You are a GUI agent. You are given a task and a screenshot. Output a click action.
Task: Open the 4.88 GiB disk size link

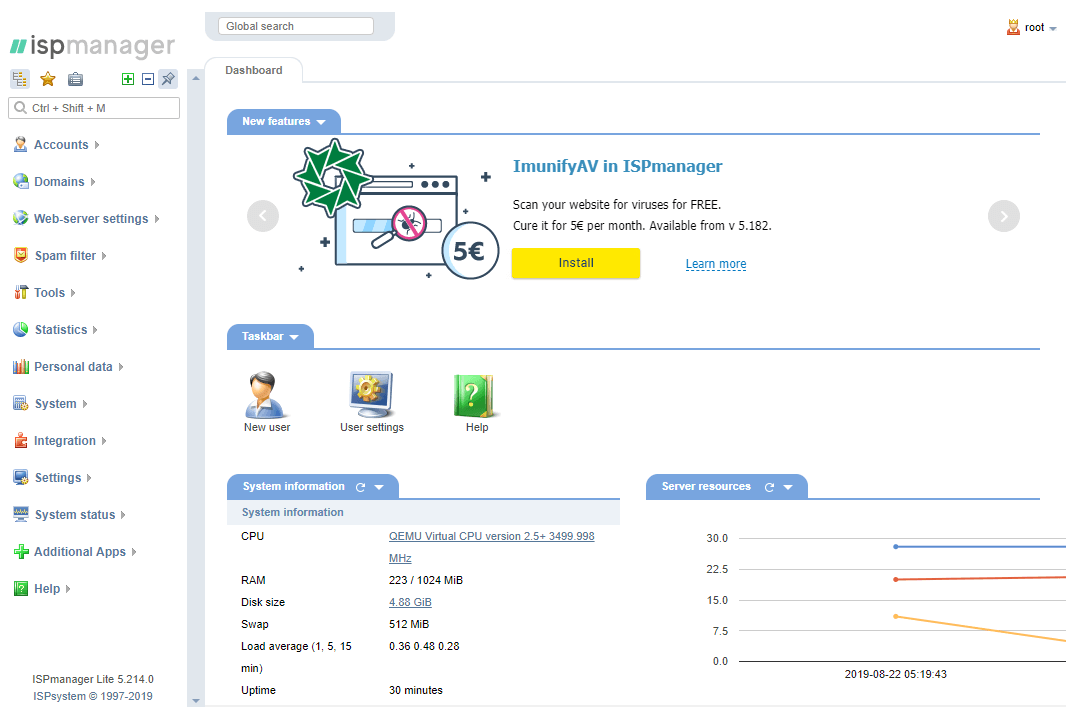410,602
